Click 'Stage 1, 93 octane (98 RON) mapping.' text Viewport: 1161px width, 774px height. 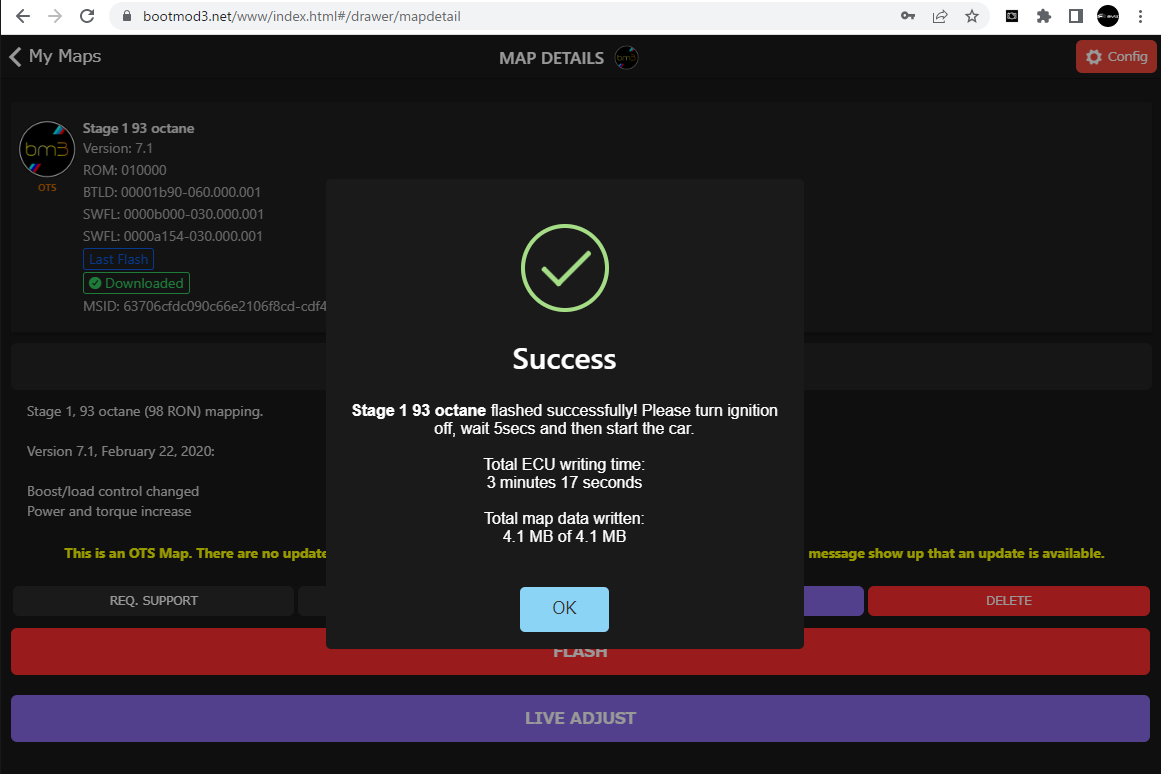pyautogui.click(x=145, y=411)
